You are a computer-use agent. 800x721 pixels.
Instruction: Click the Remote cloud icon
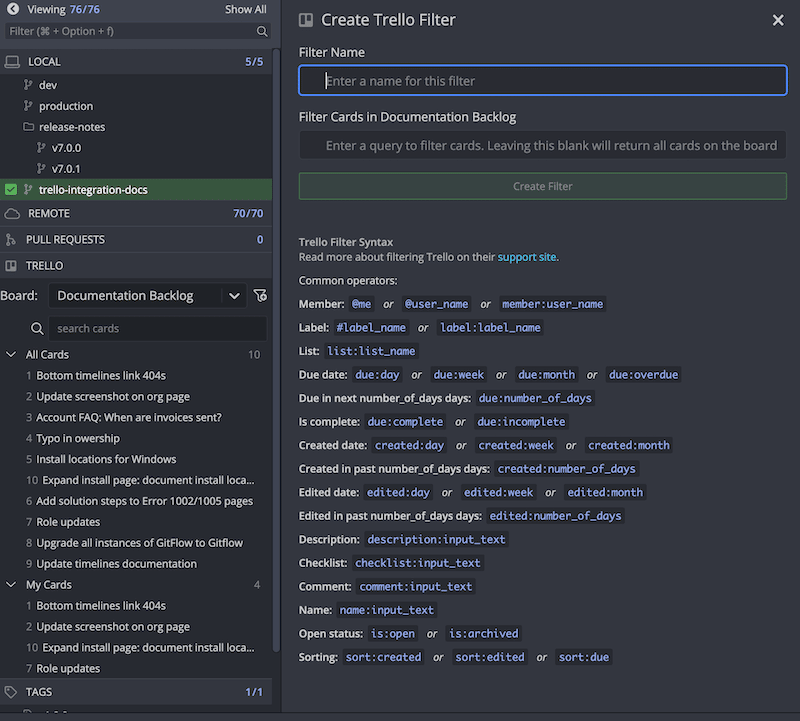(12, 214)
